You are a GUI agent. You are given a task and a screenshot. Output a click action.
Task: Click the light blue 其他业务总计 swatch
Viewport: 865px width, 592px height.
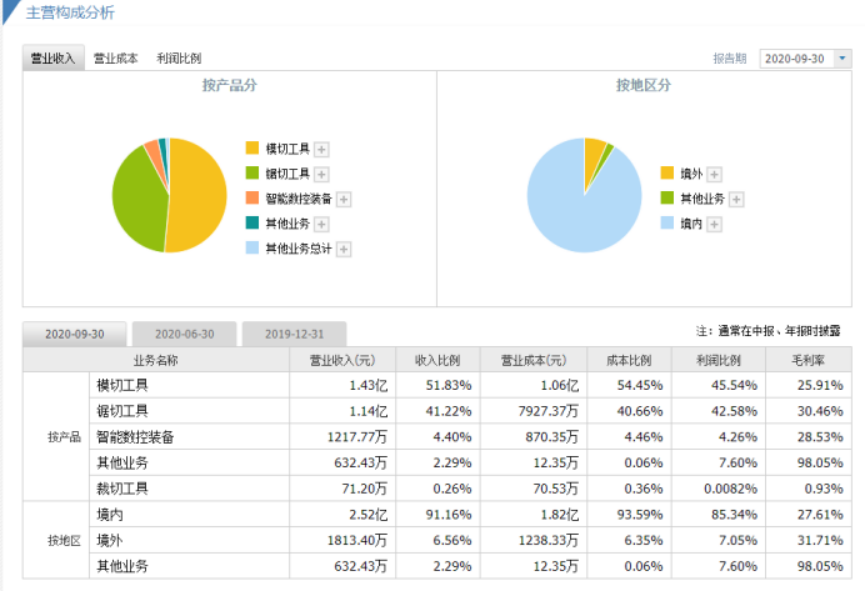pos(252,248)
